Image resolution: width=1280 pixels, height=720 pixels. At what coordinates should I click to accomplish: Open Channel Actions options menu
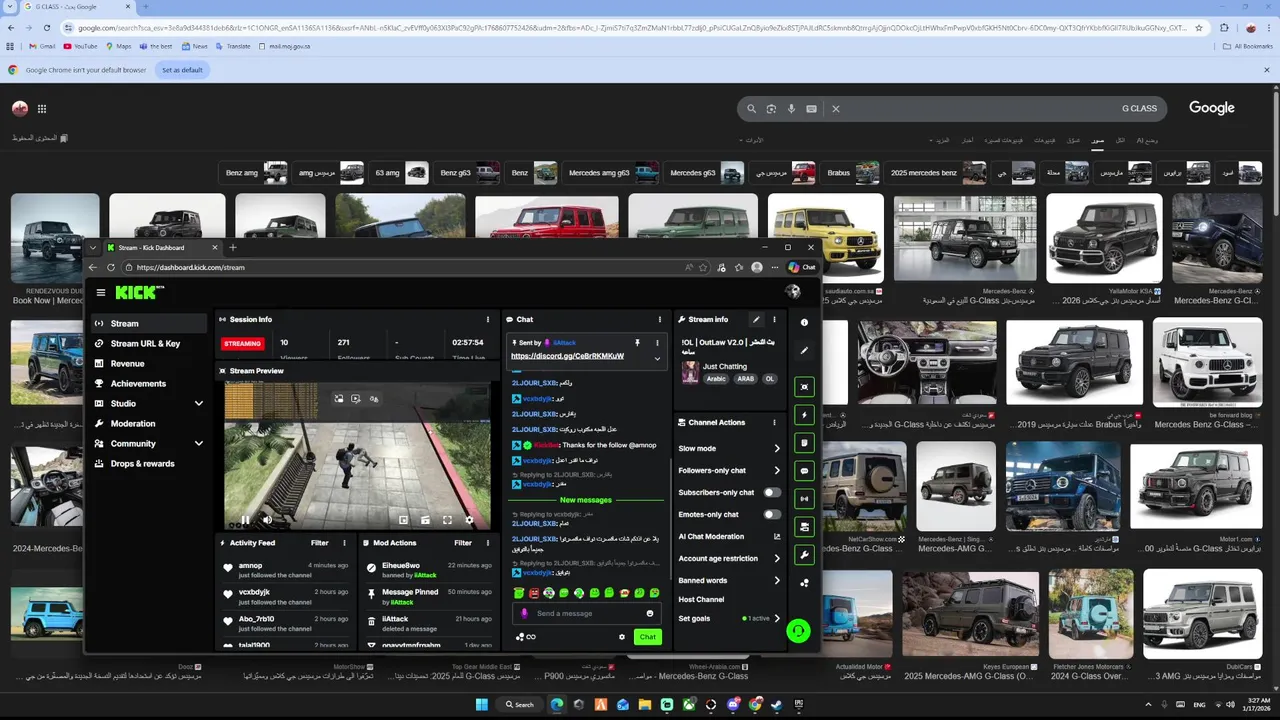(774, 422)
